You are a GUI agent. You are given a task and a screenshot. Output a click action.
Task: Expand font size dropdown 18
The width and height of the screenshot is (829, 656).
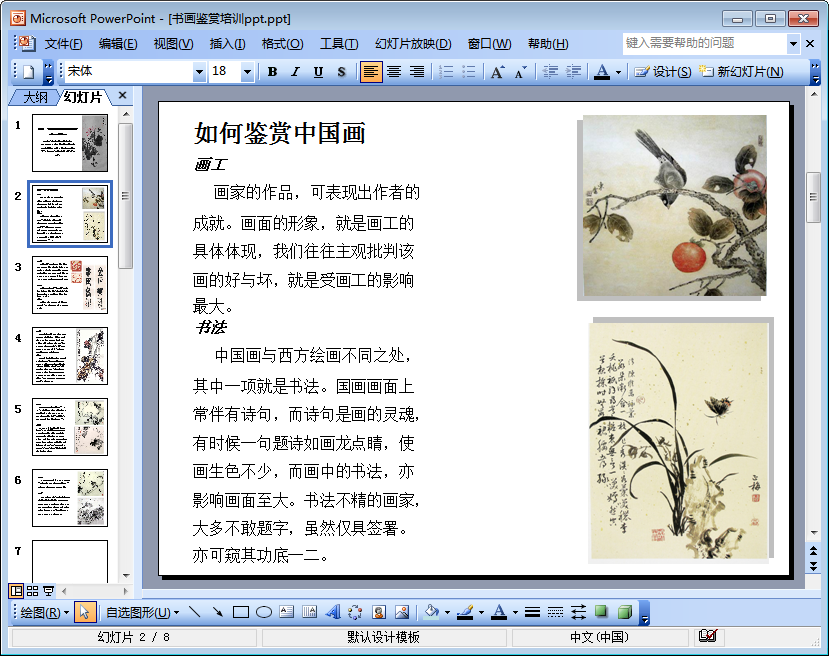[x=247, y=71]
